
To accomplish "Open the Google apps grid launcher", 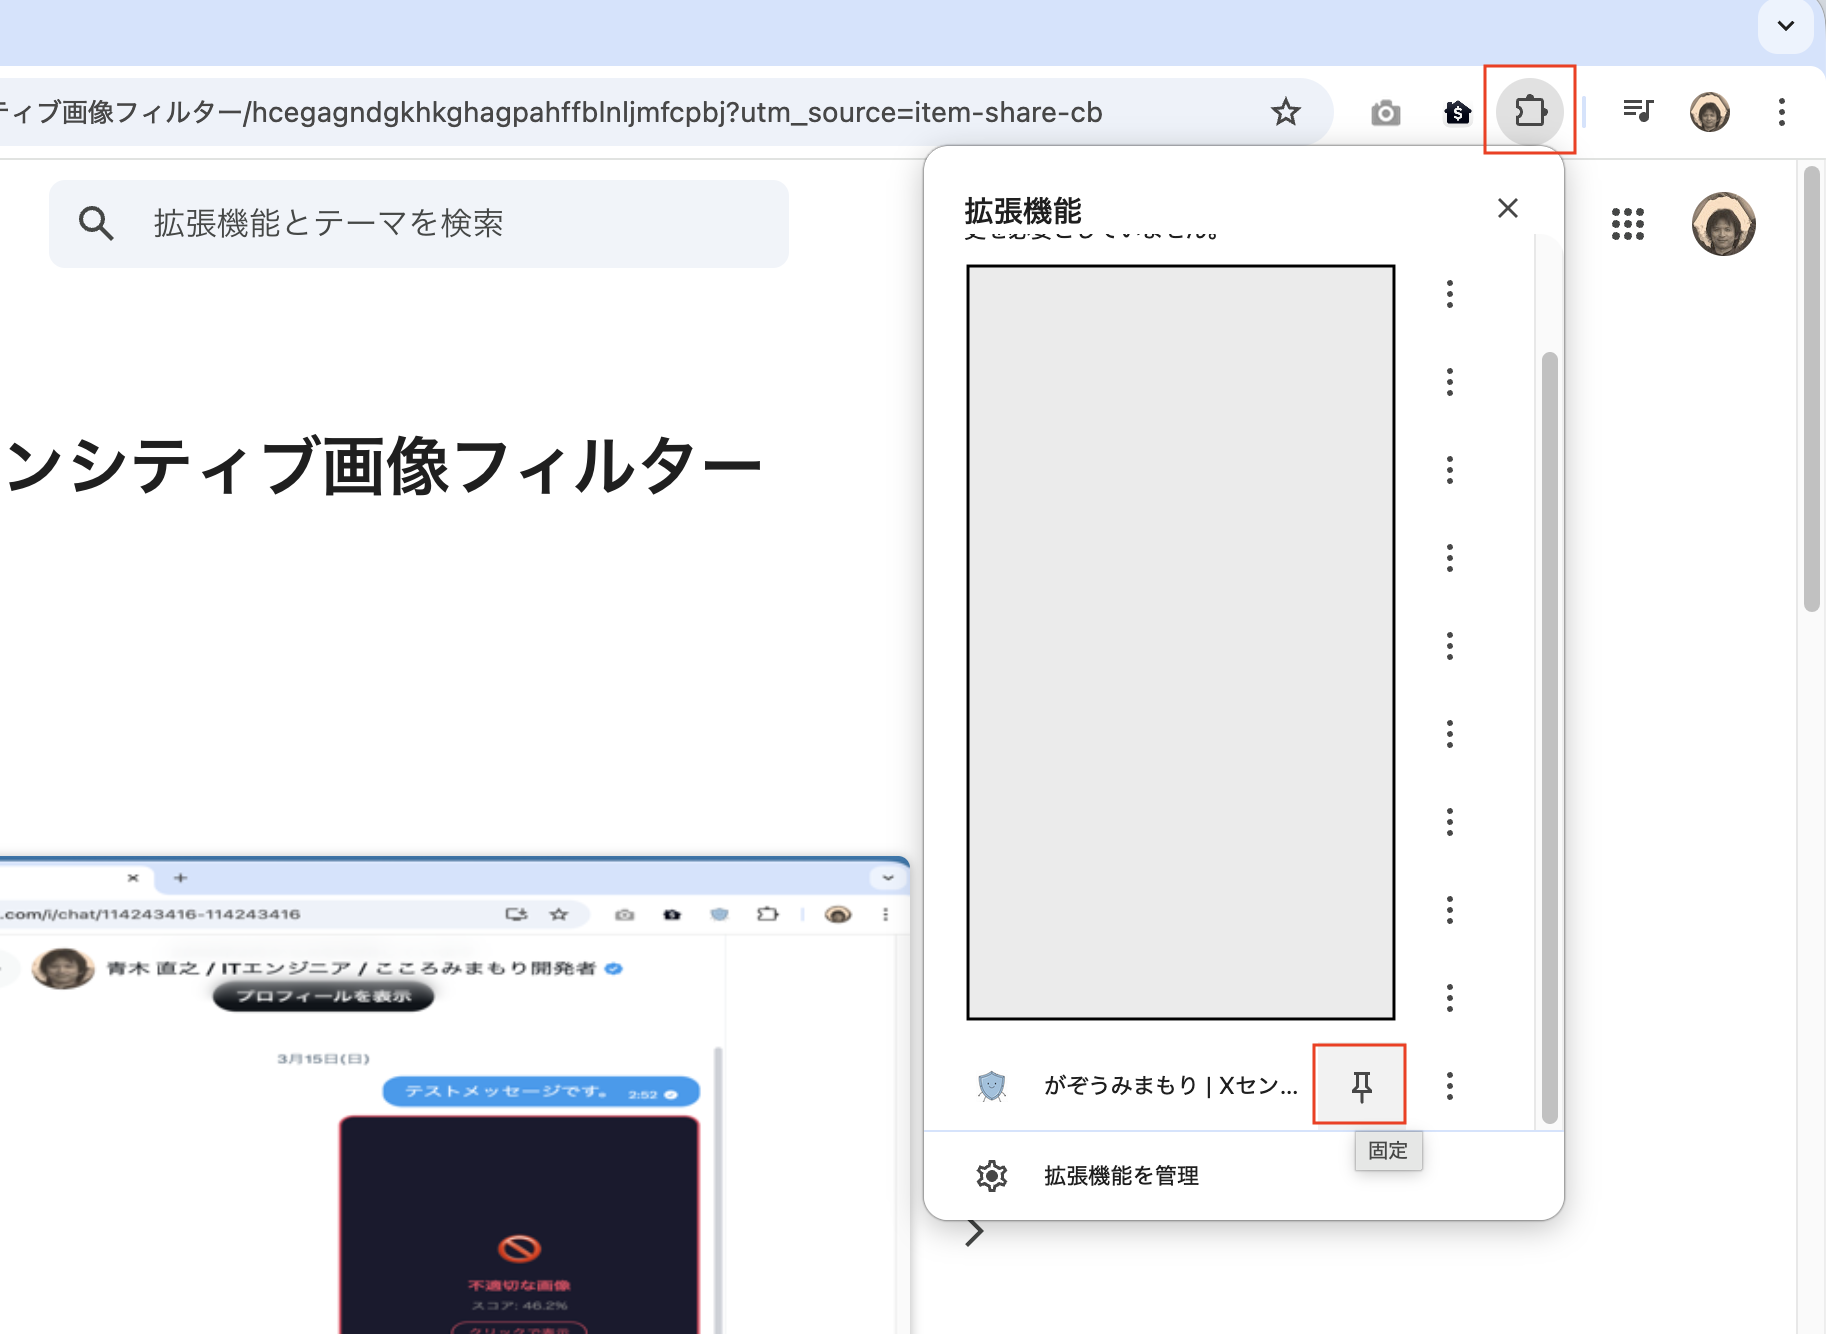I will (1627, 225).
